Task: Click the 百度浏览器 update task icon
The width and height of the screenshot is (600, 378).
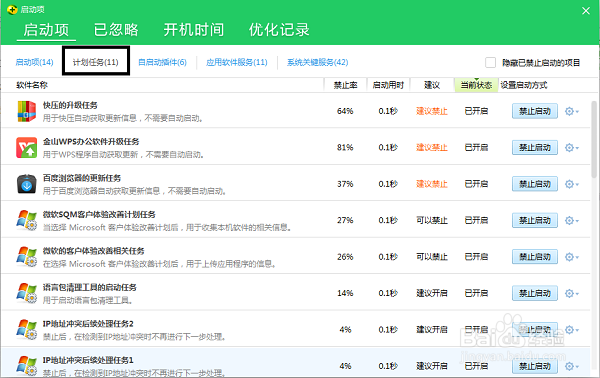Action: (x=27, y=184)
